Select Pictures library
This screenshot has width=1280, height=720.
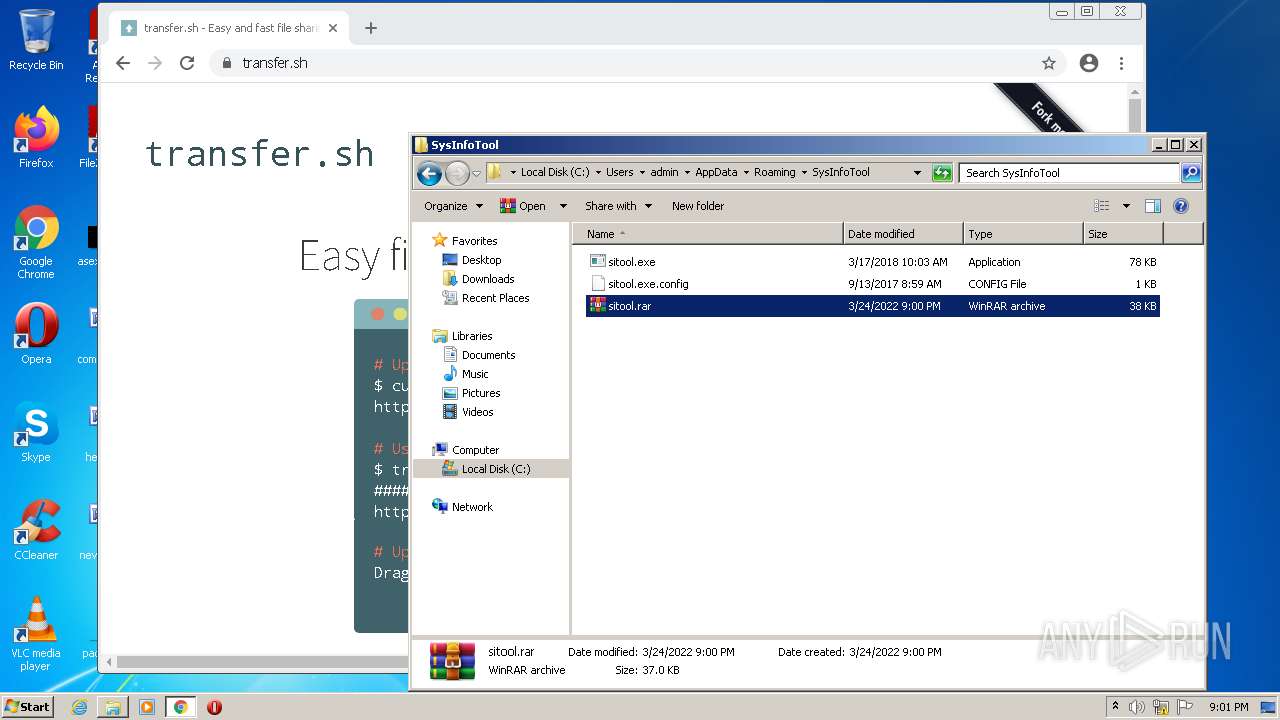481,393
